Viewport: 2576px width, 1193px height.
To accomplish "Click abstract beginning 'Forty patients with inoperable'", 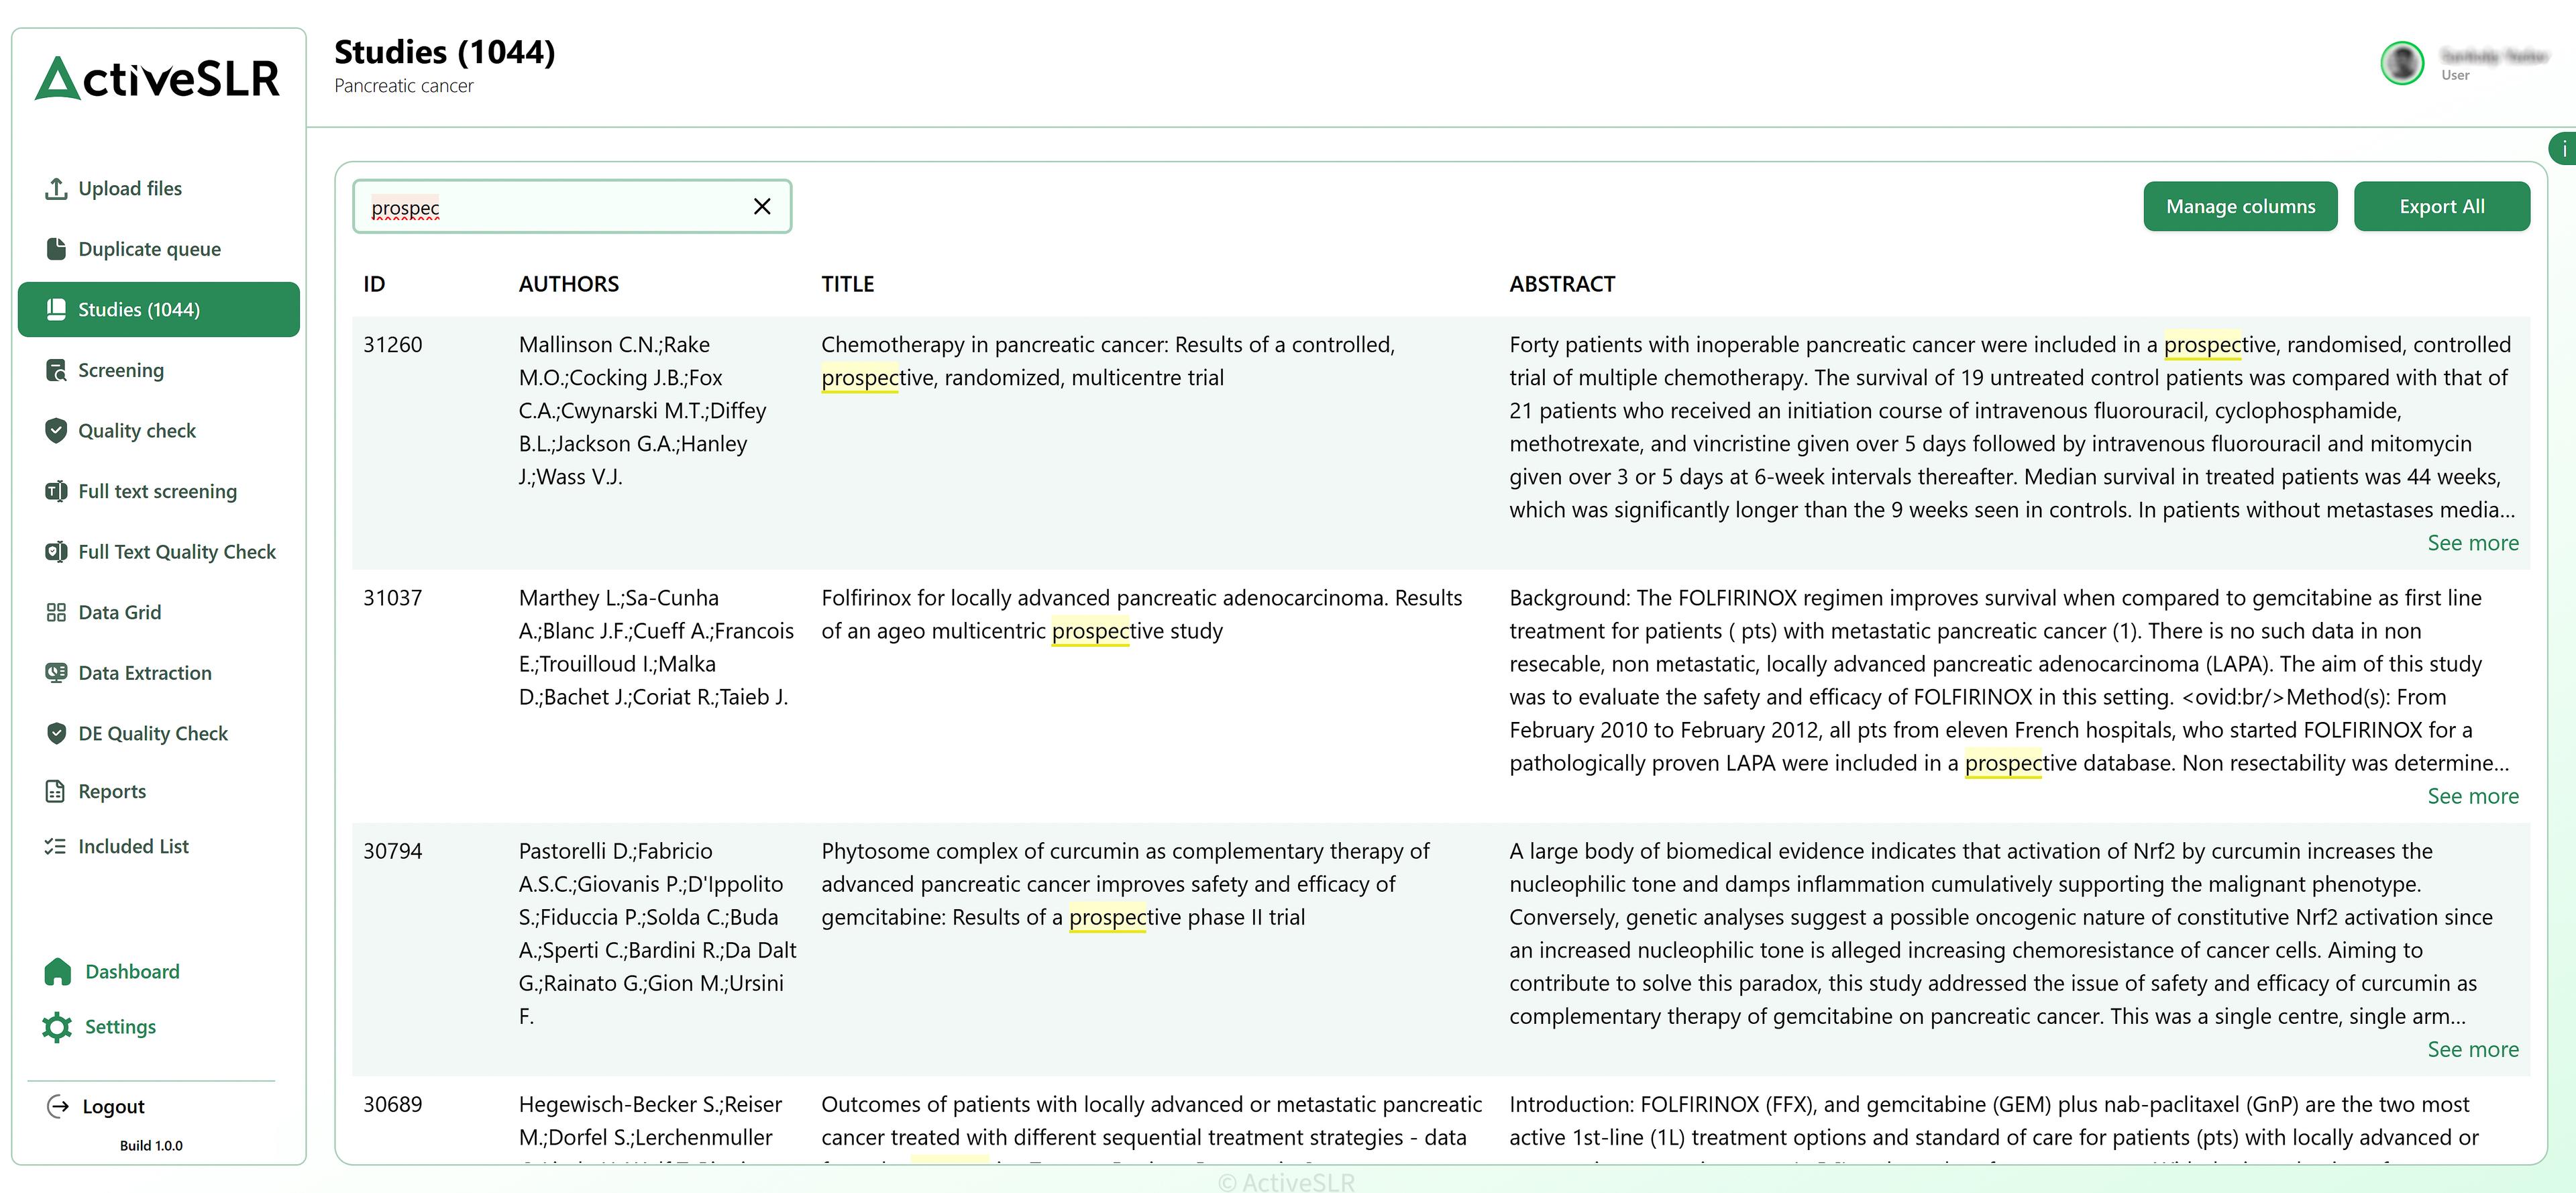I will click(x=2012, y=427).
